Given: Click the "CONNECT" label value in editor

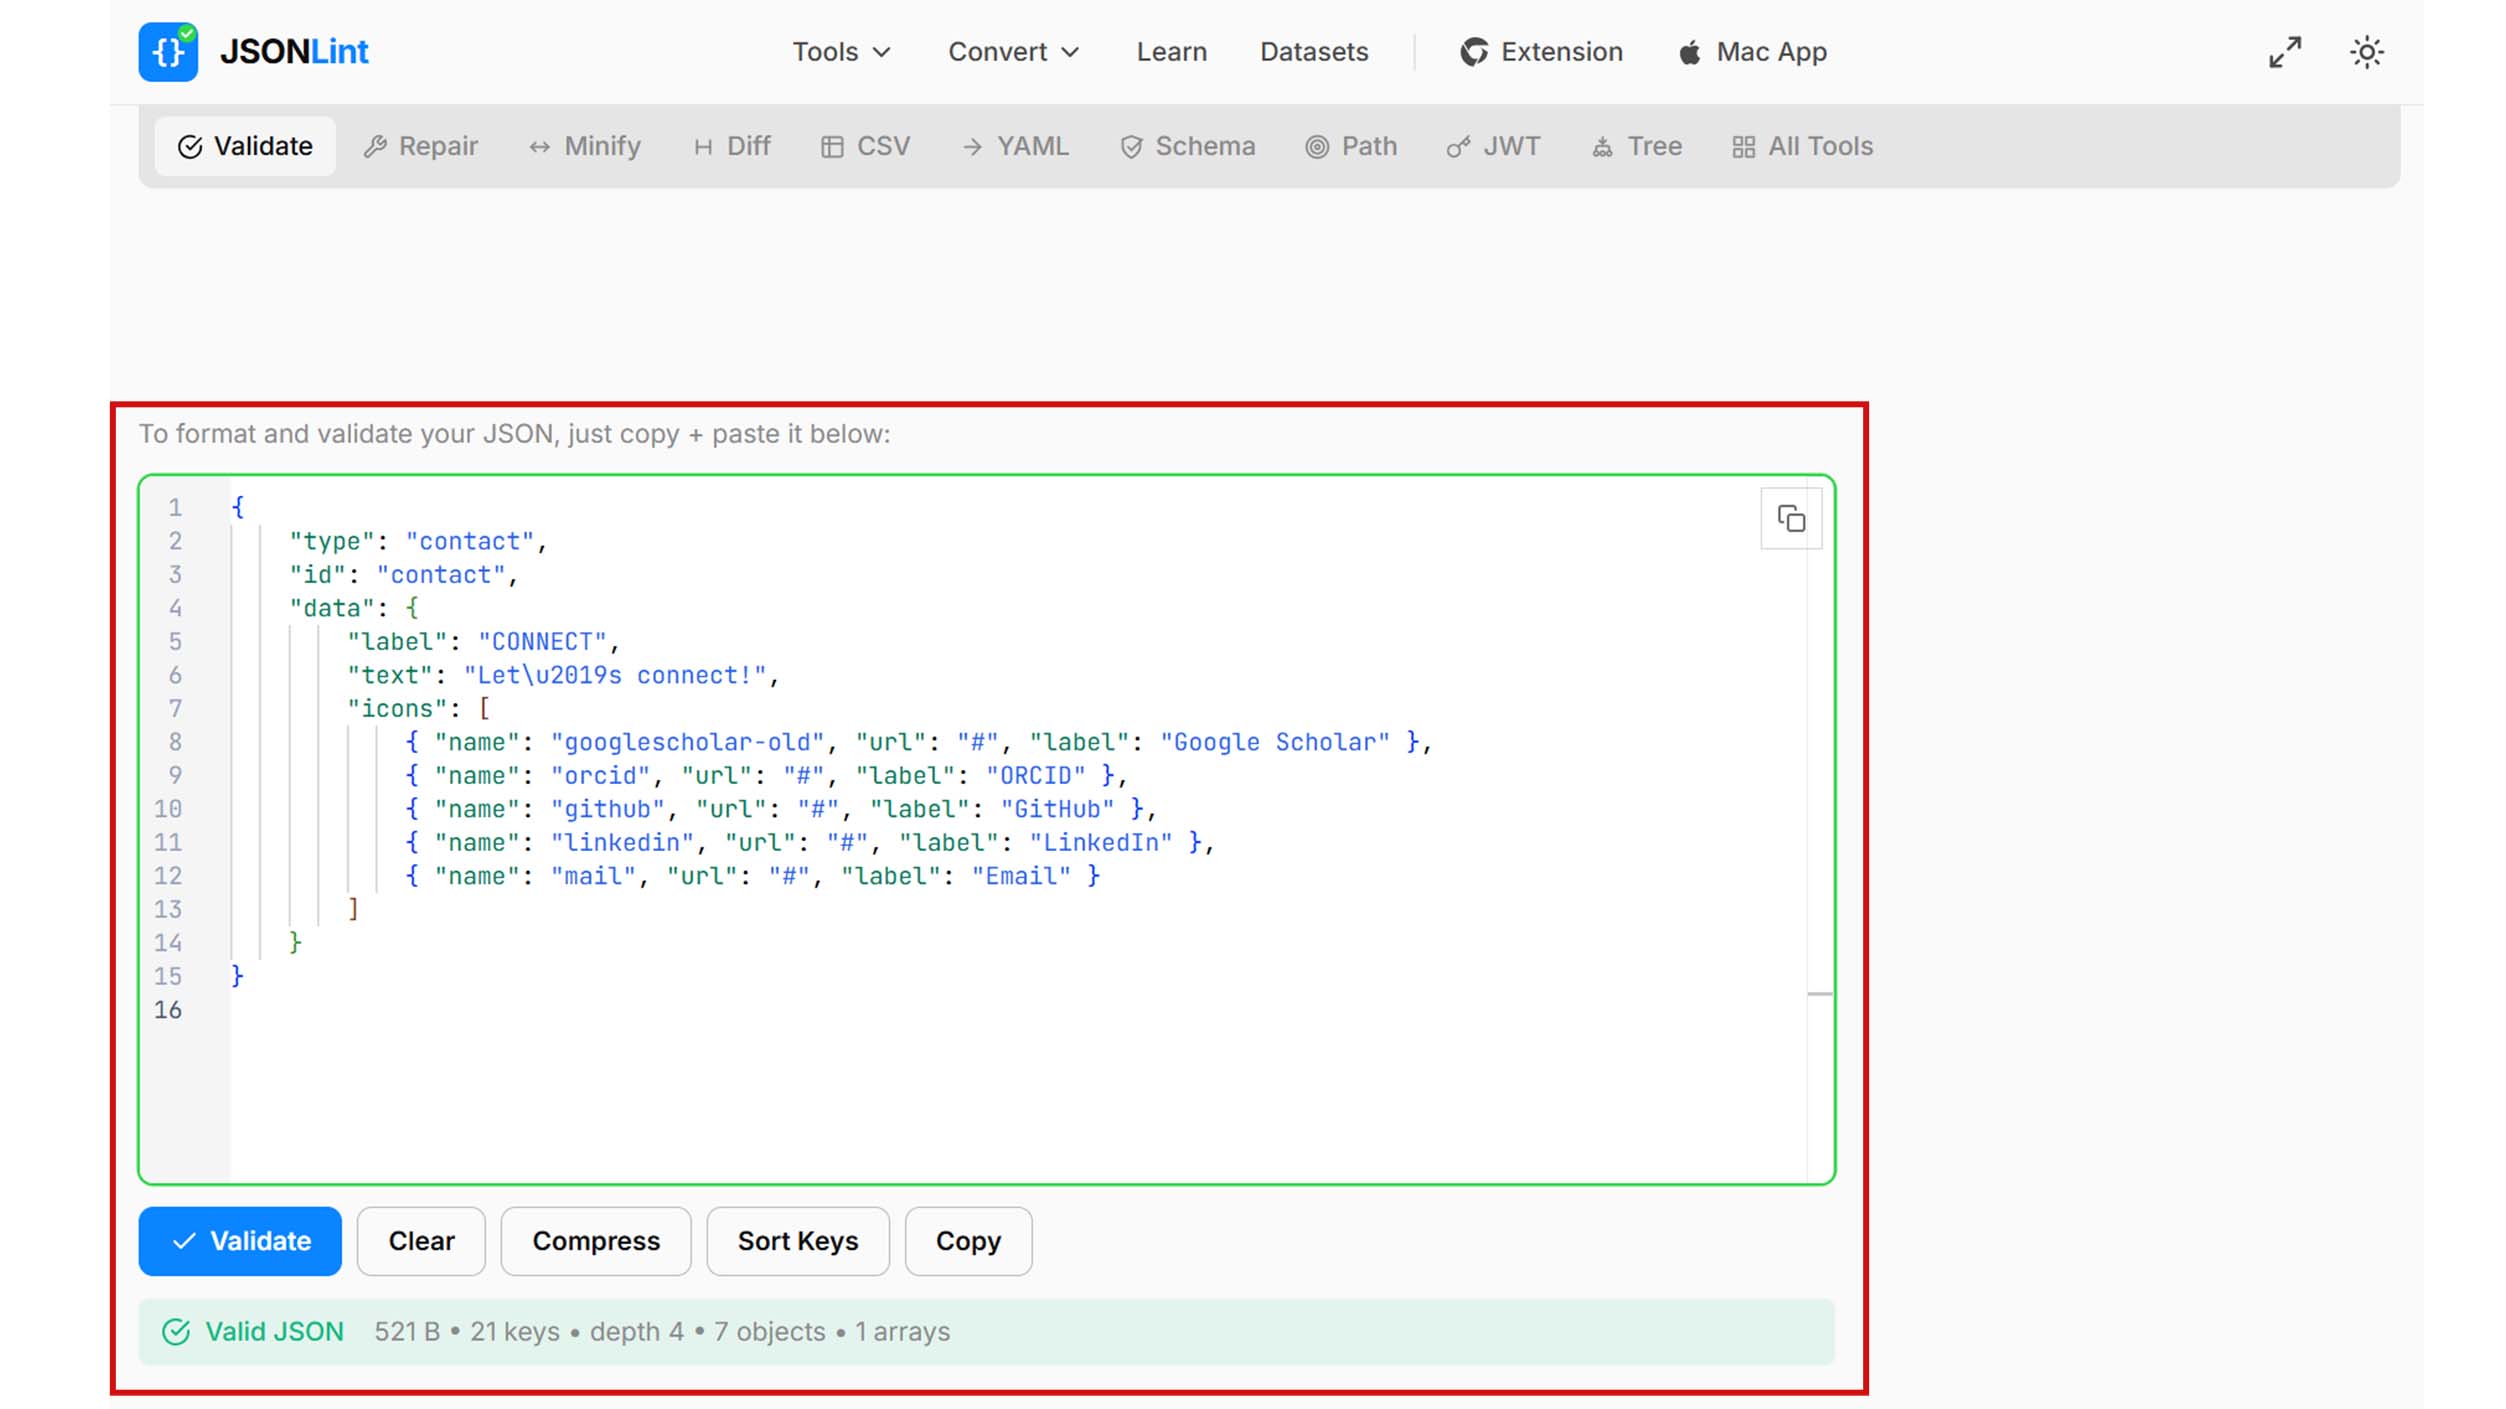Looking at the screenshot, I should click(x=542, y=642).
